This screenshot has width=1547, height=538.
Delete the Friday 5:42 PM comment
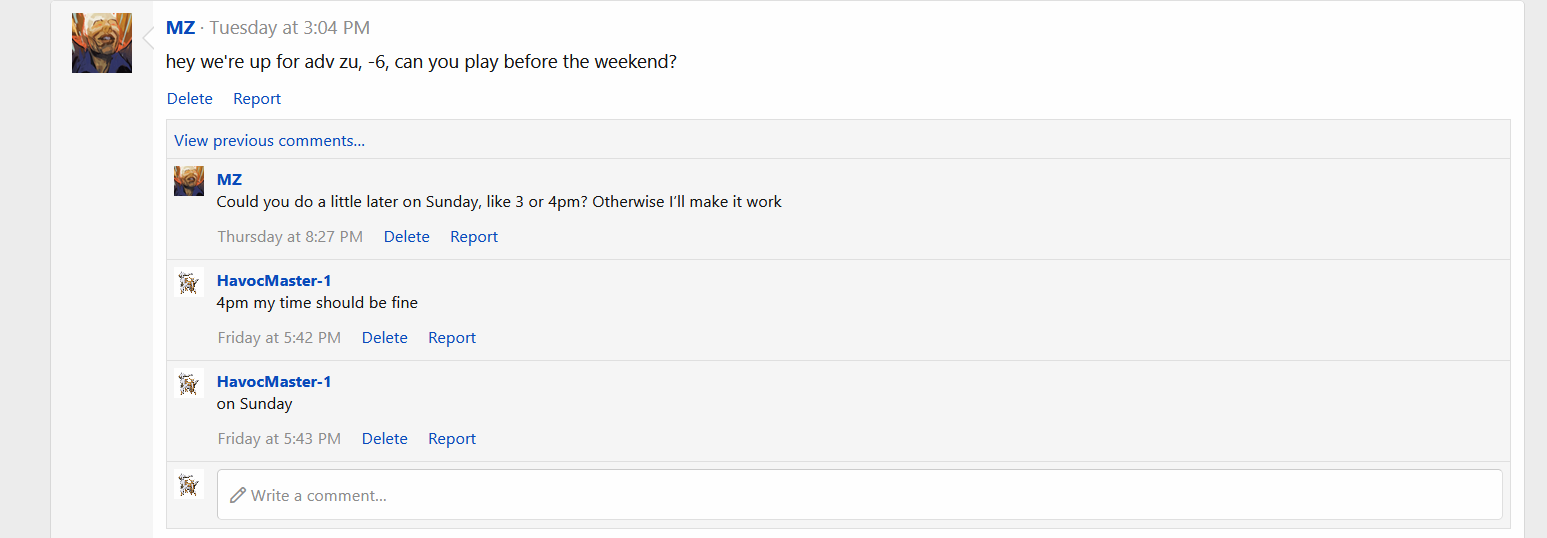pos(384,338)
